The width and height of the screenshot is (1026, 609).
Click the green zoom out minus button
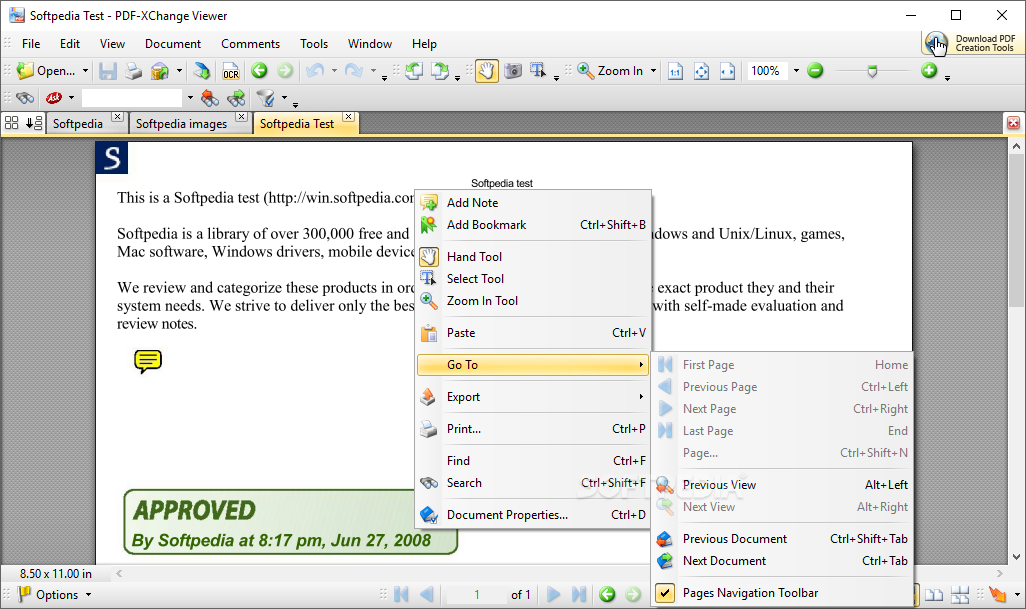(815, 71)
